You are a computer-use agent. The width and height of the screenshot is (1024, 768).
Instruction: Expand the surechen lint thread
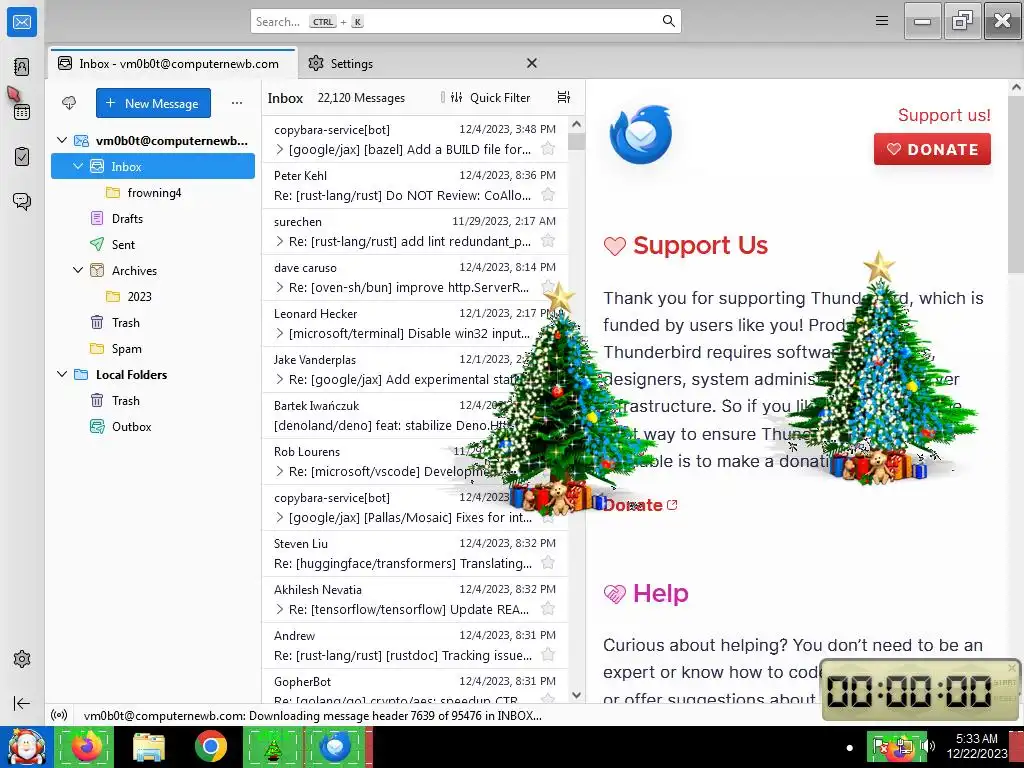280,242
